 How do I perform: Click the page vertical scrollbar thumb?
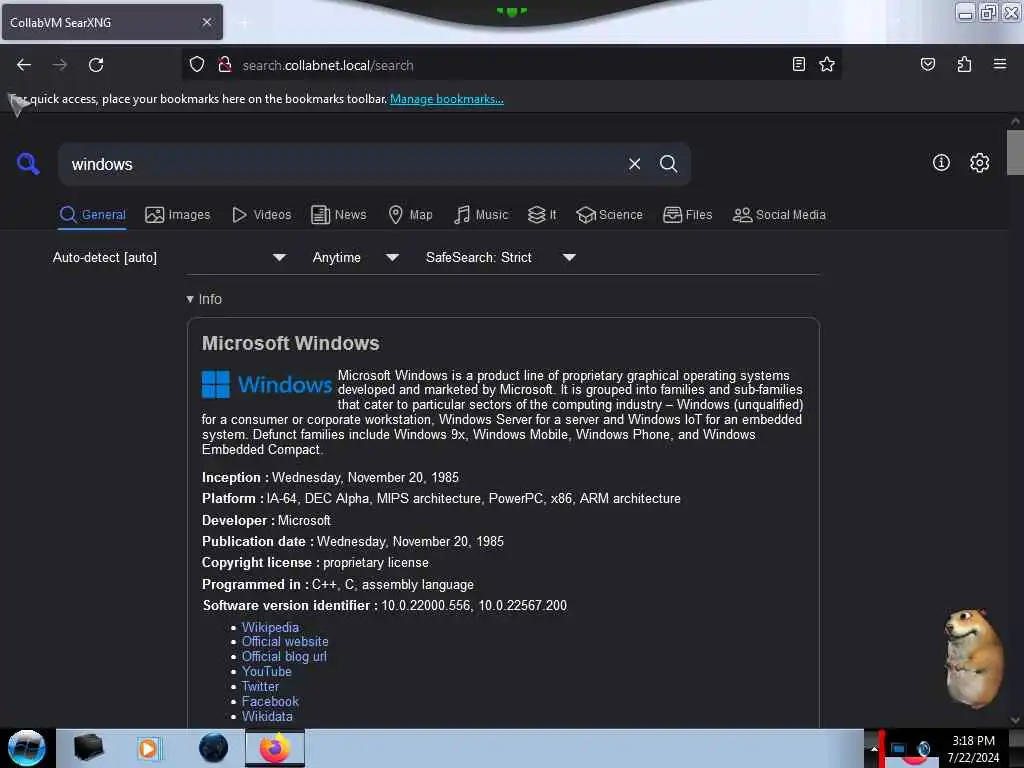pyautogui.click(x=1015, y=152)
